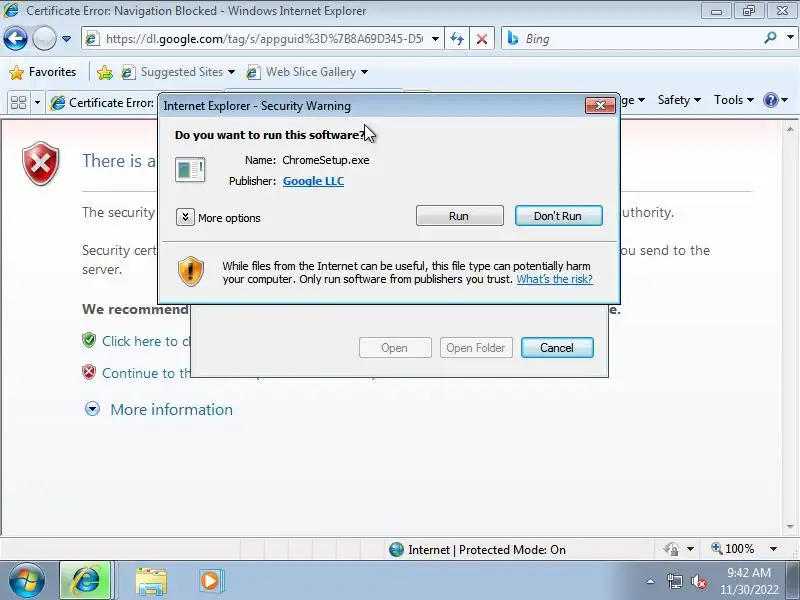Click the page scrollbar up arrow
Screen dimensions: 800x600
790,130
